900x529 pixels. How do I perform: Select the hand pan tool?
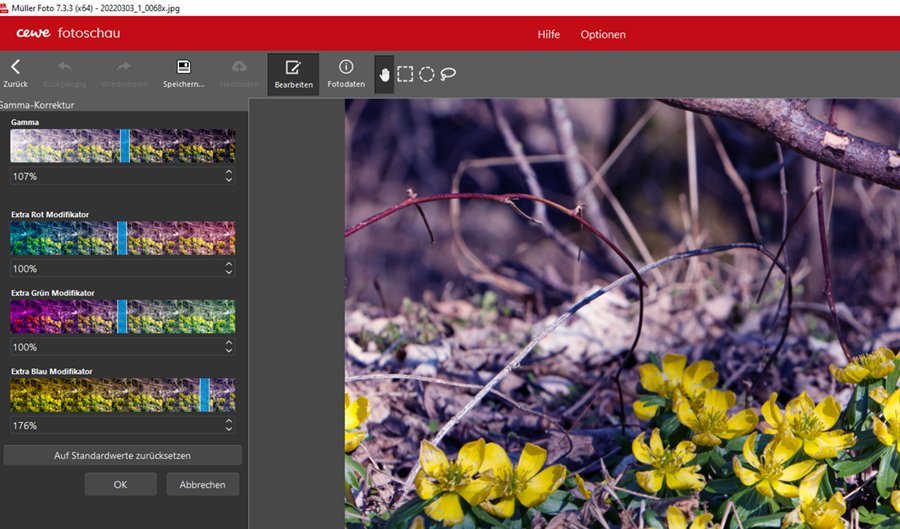(384, 74)
